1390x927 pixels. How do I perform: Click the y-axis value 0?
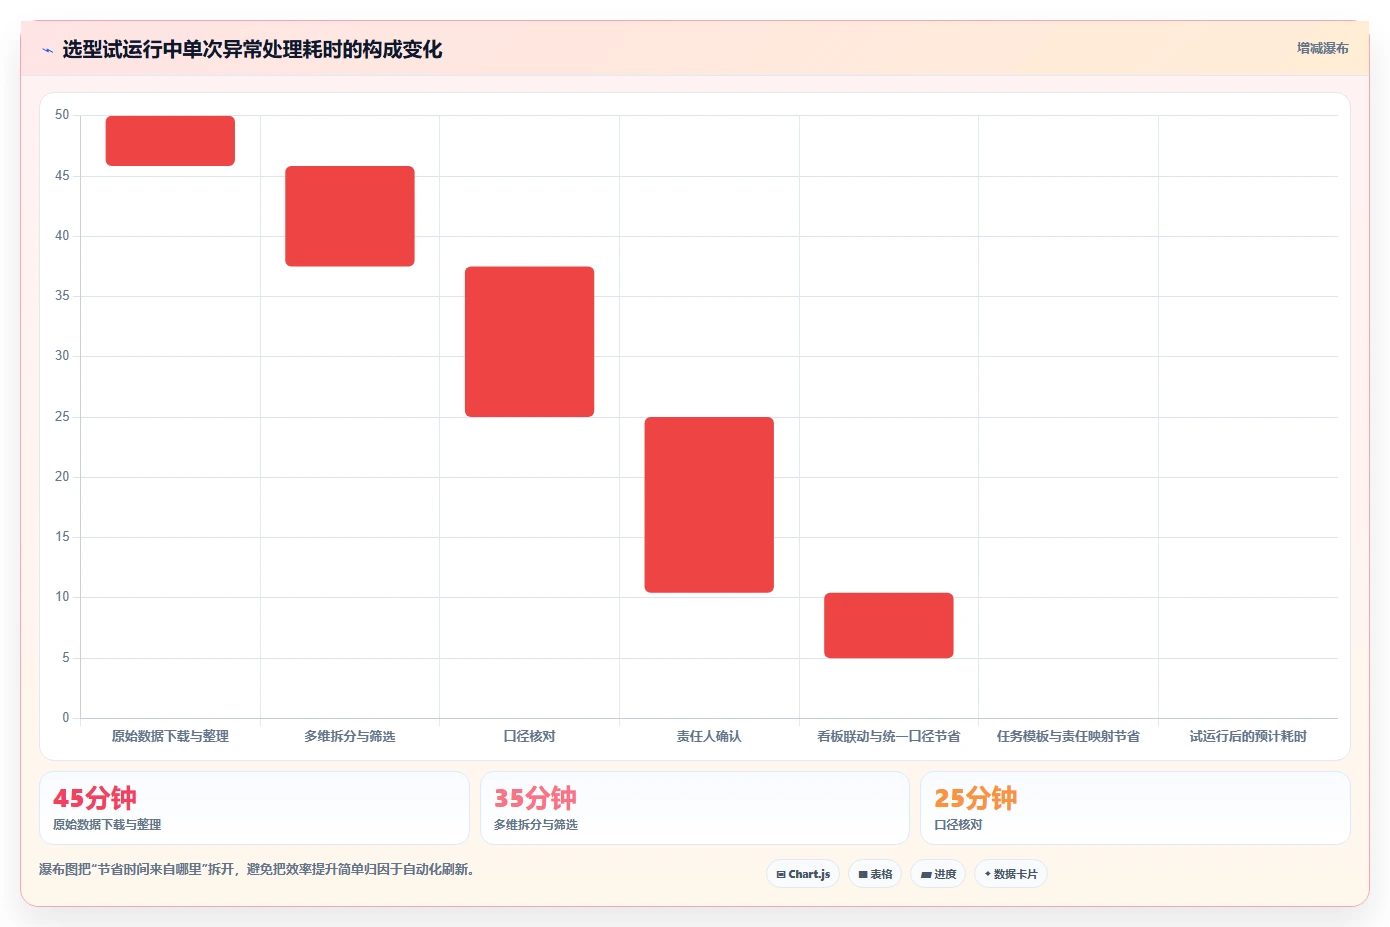coord(66,718)
